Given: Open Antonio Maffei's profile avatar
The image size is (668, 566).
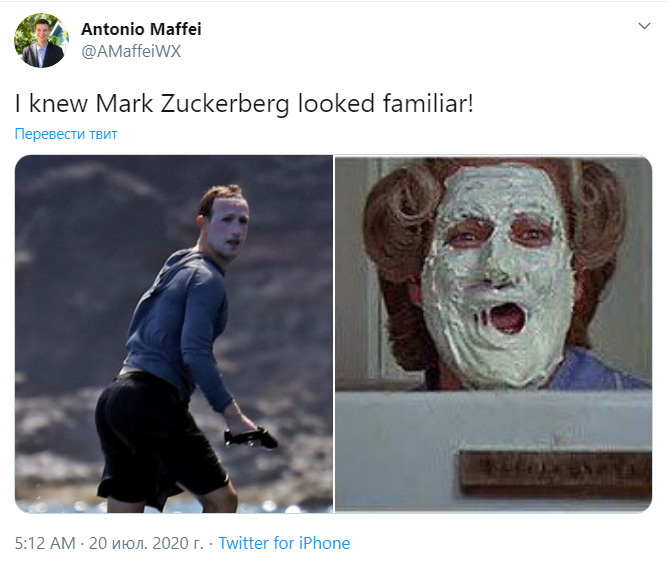Looking at the screenshot, I should tap(41, 40).
